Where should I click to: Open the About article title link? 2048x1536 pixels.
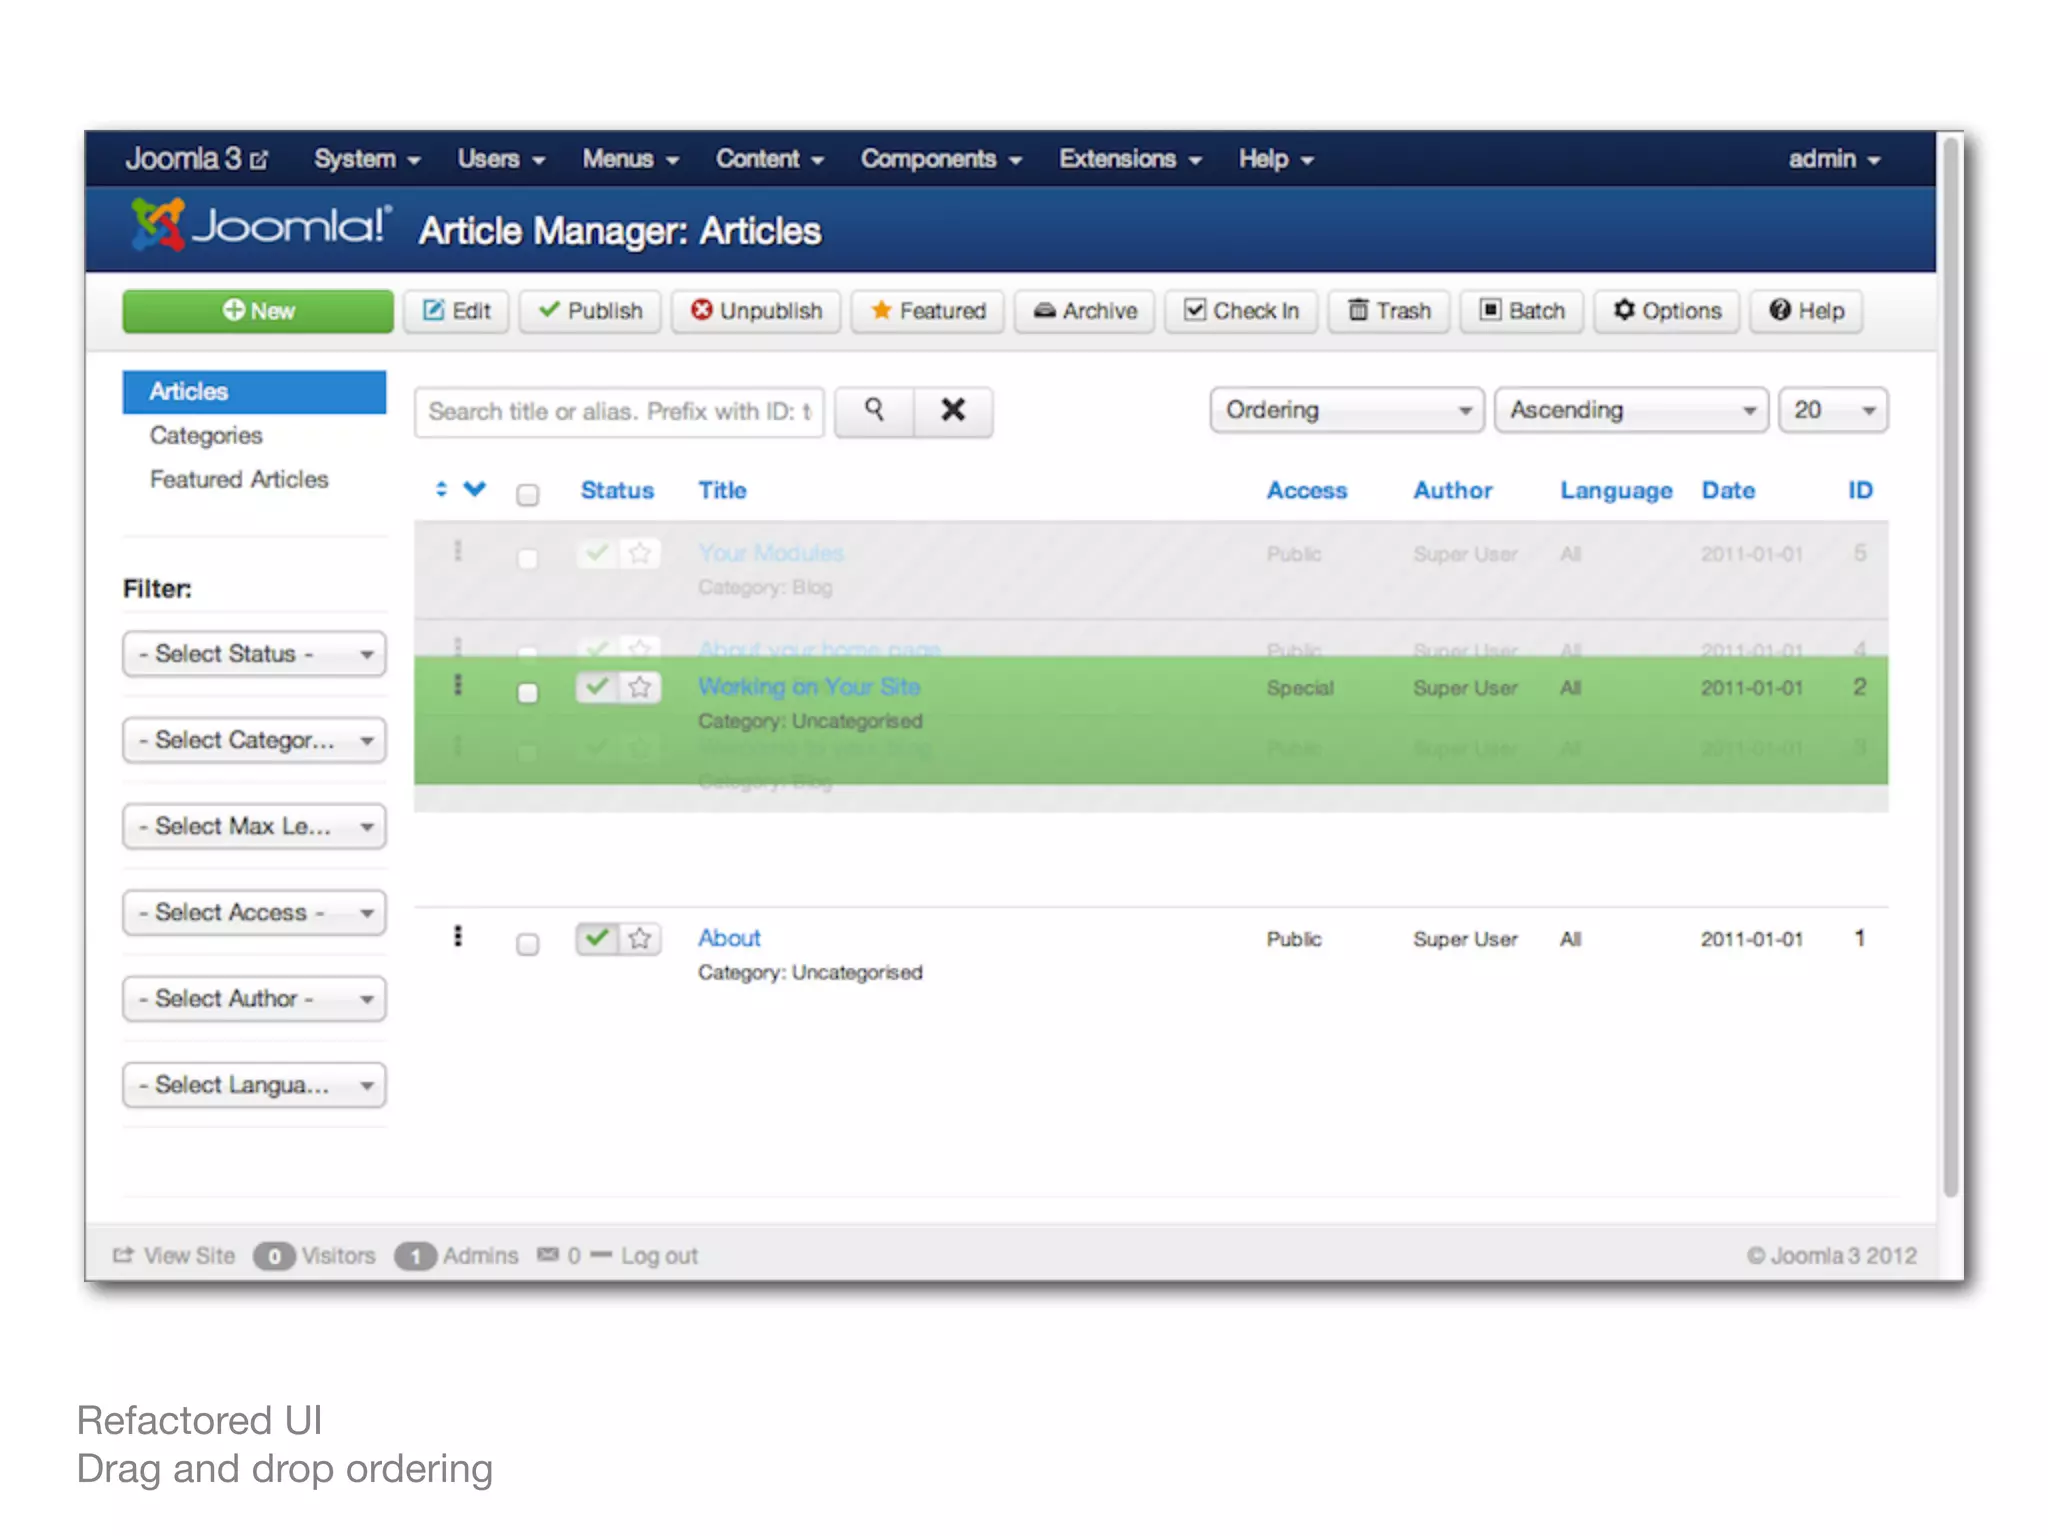click(x=729, y=937)
